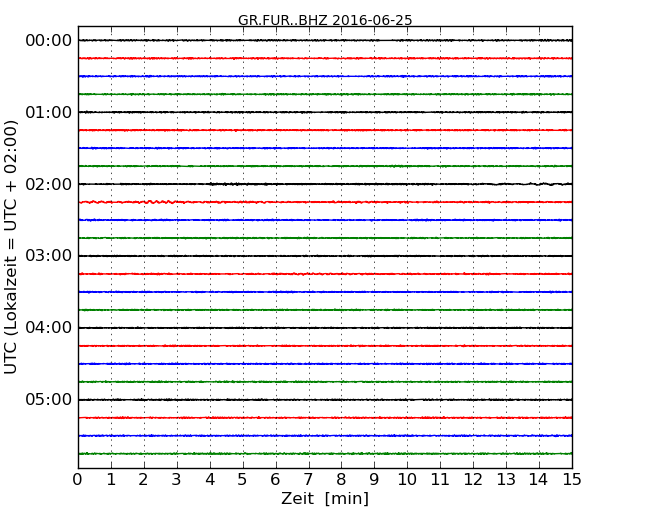
Task: Click the 04:00 time label
Action: 49,328
